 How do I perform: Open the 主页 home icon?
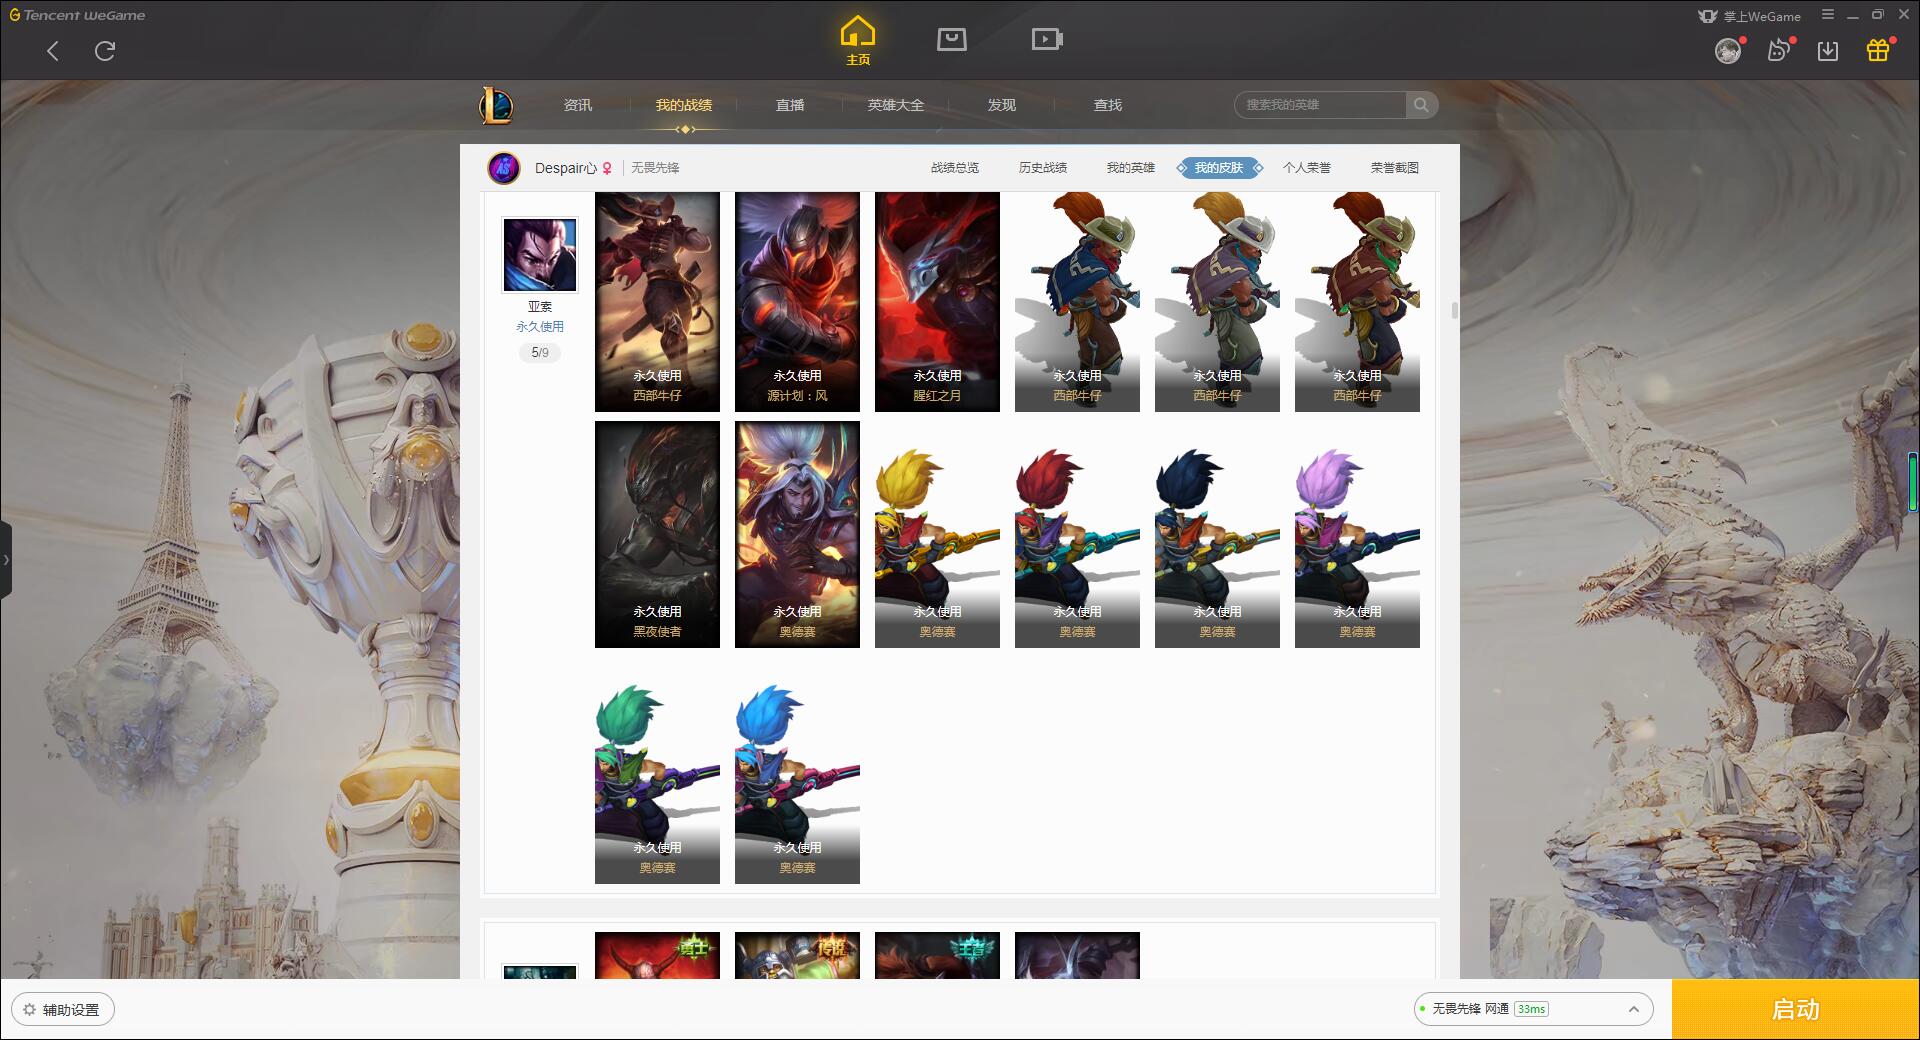(858, 41)
